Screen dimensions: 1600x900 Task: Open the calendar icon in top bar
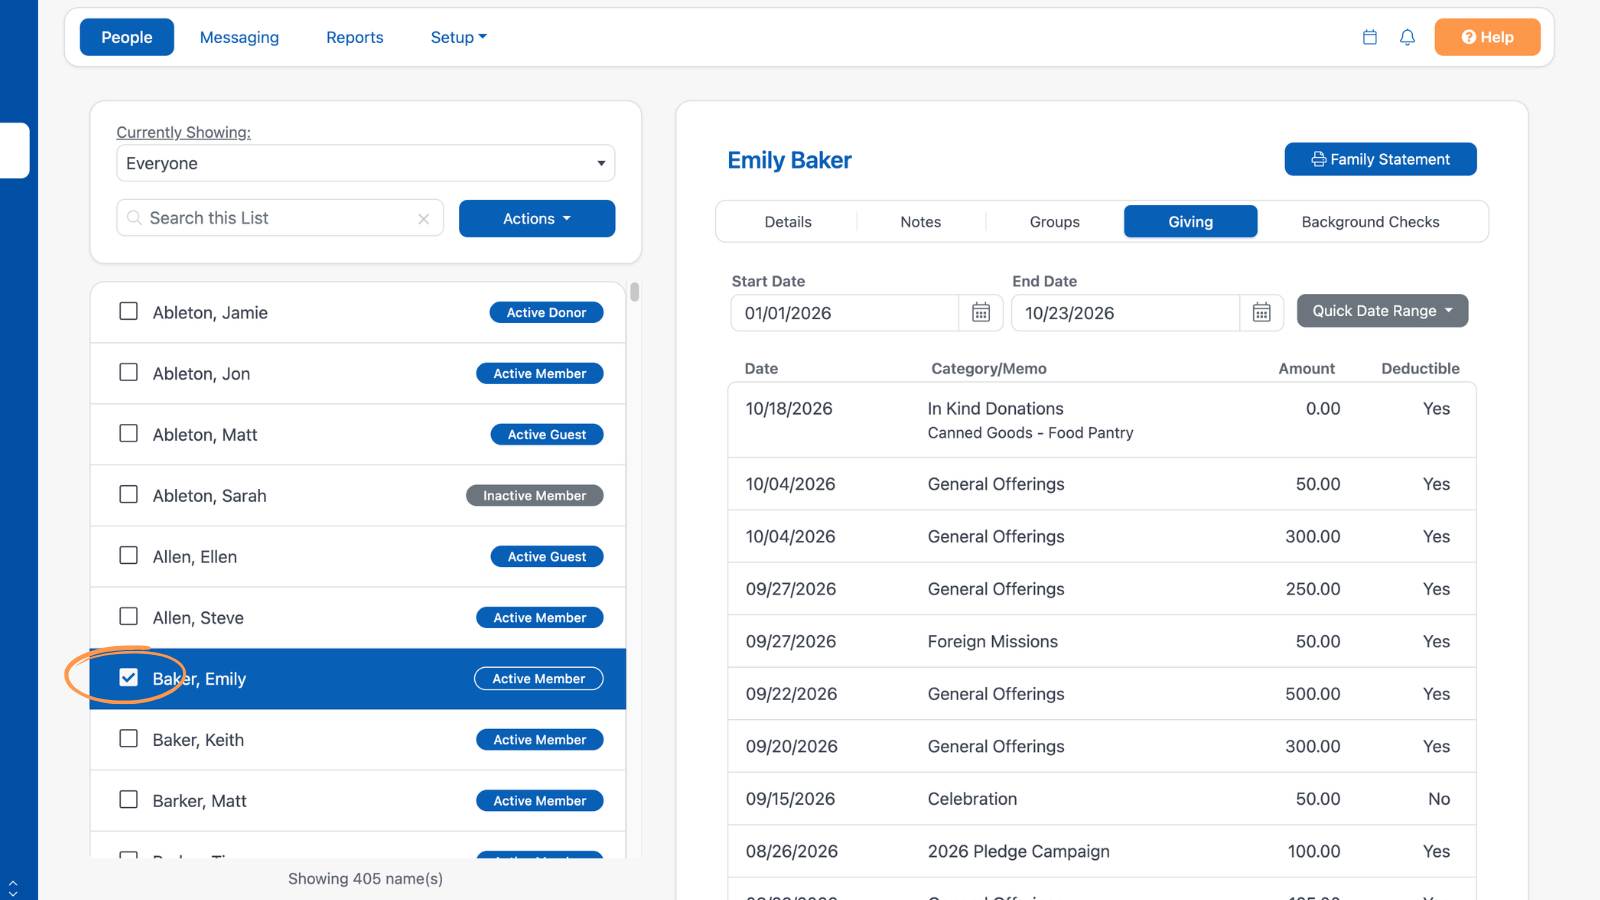point(1370,37)
